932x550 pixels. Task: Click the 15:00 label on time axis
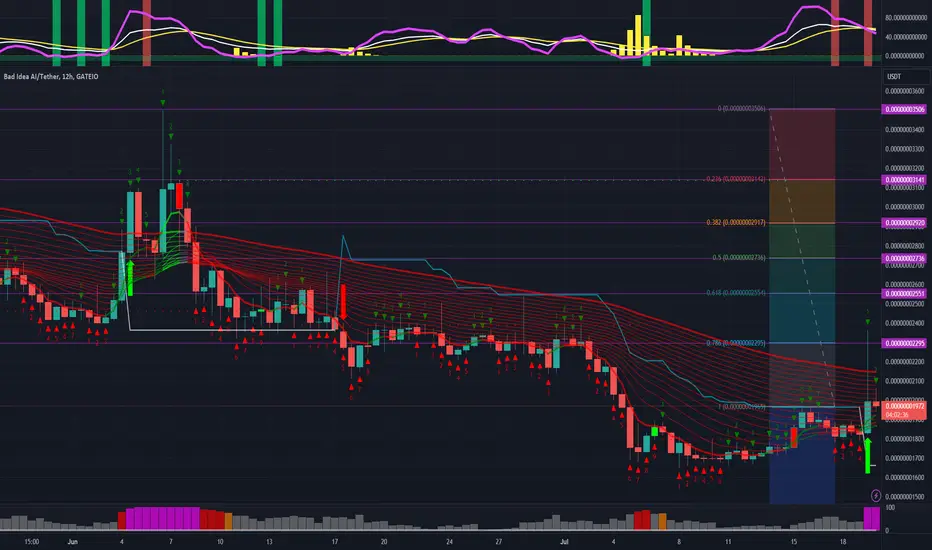pyautogui.click(x=32, y=542)
